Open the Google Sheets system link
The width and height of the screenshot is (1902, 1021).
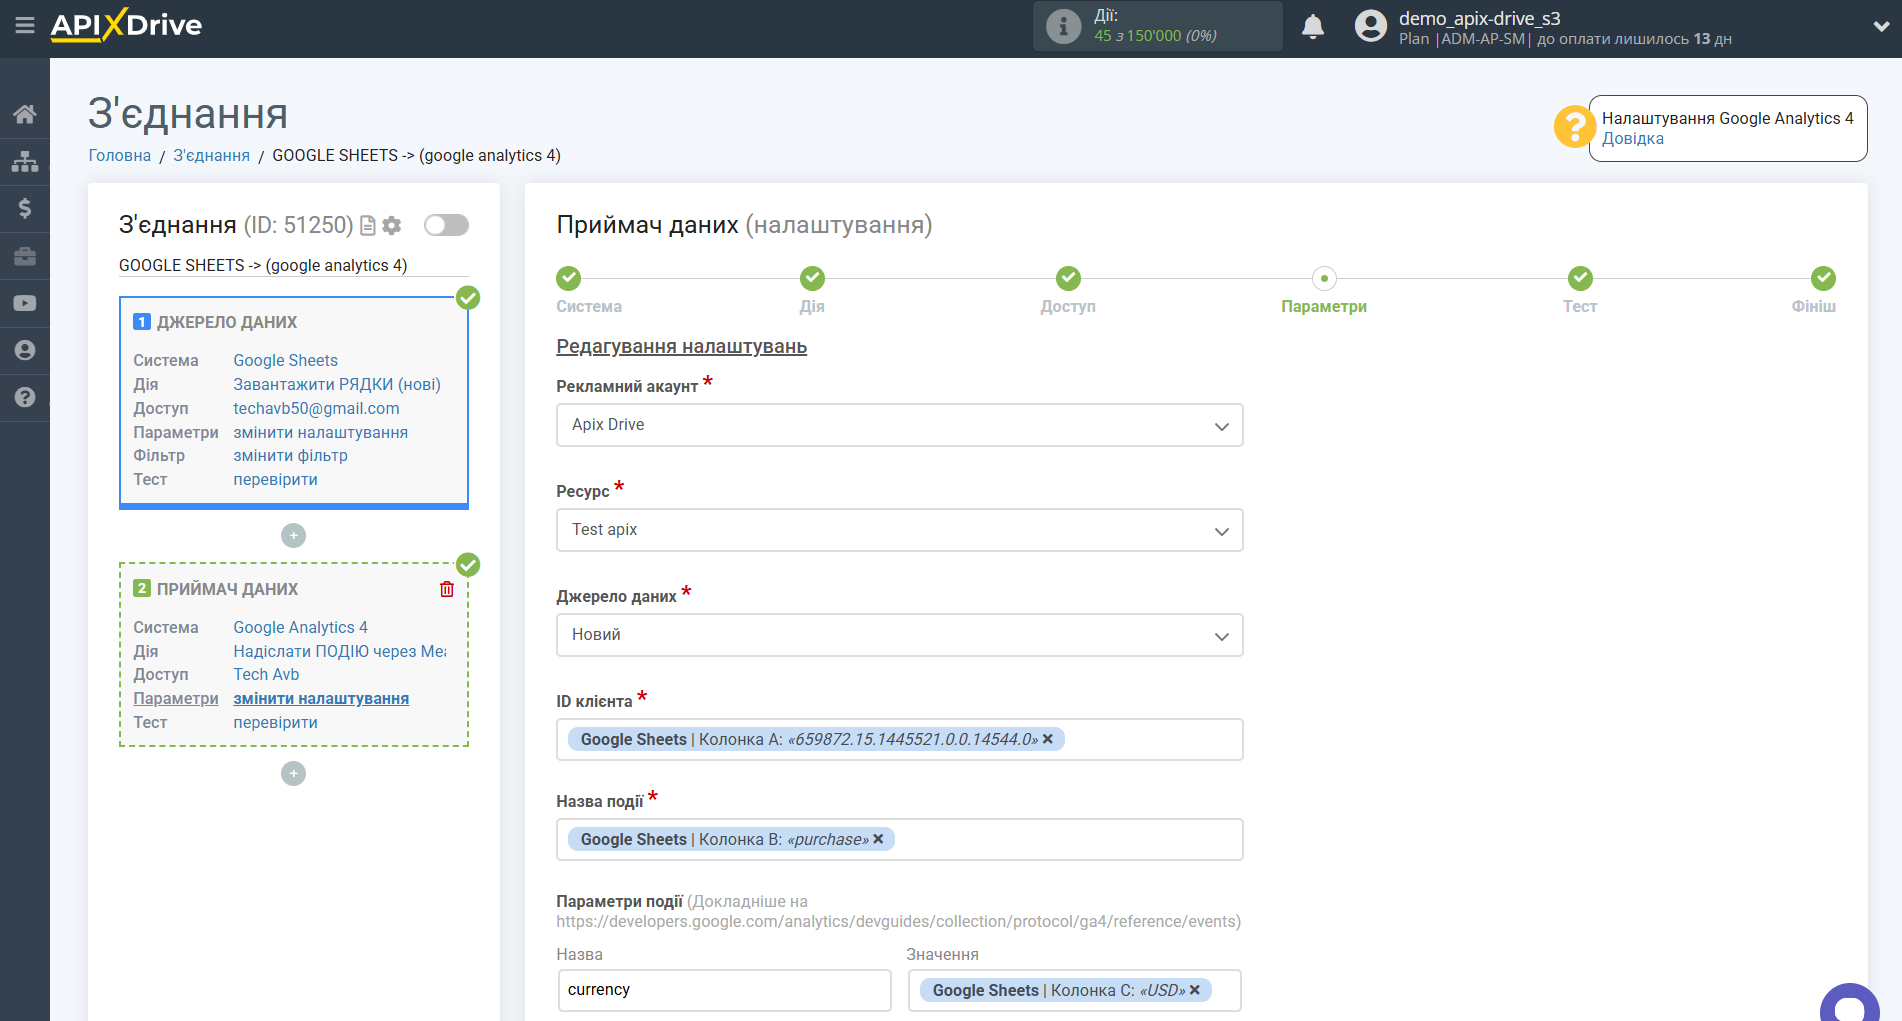[x=285, y=360]
